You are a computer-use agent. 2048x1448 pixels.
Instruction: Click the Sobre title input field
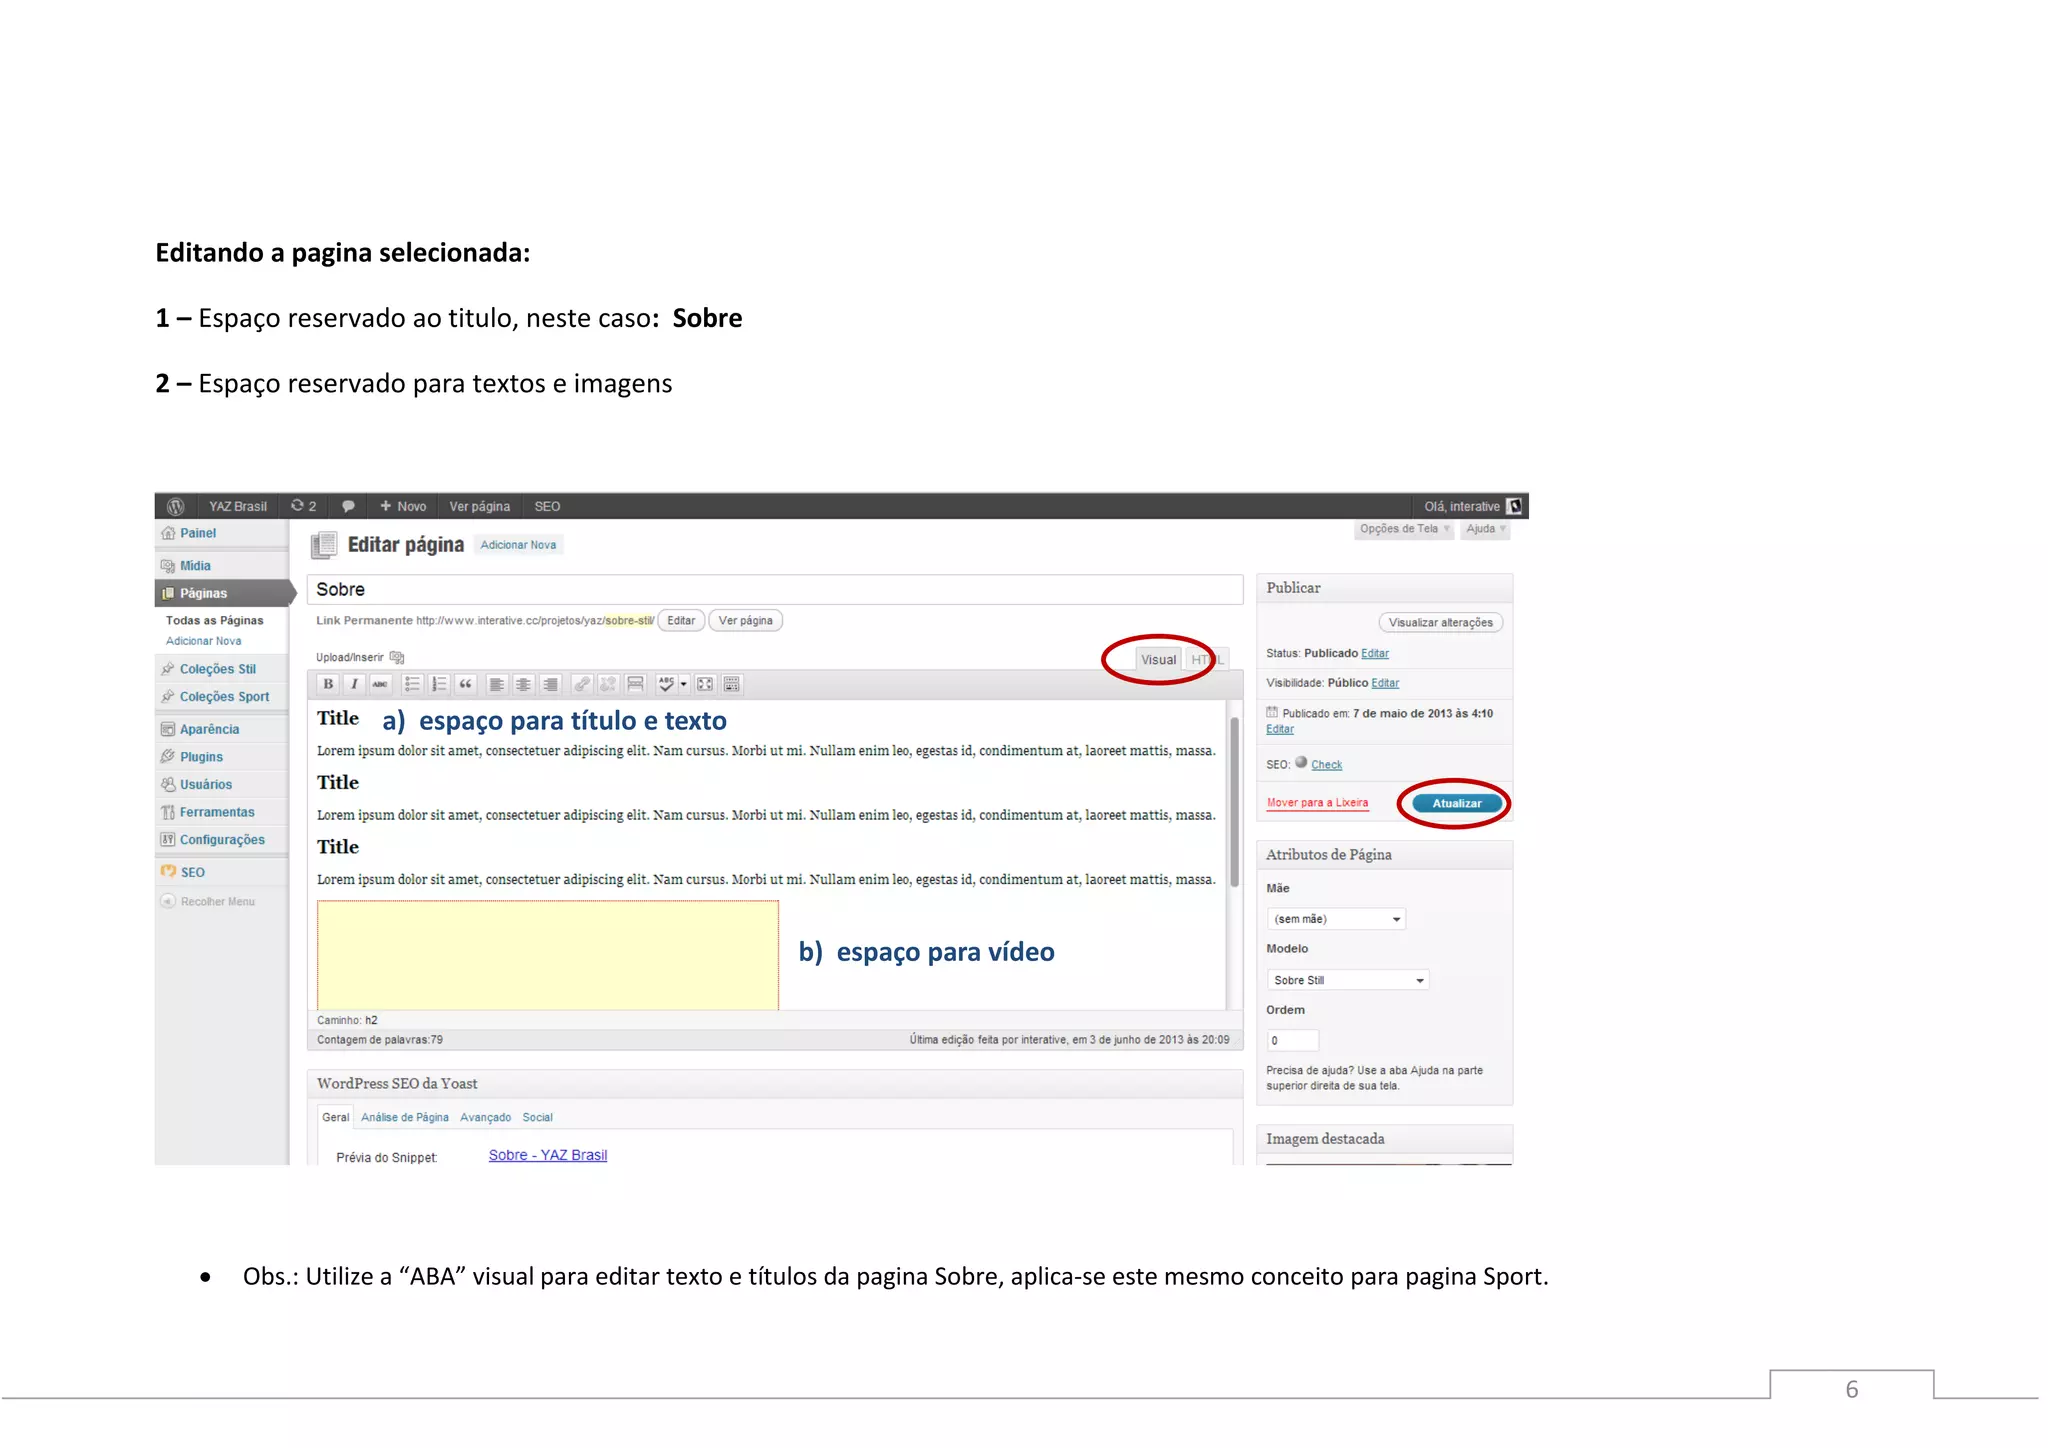(x=775, y=589)
